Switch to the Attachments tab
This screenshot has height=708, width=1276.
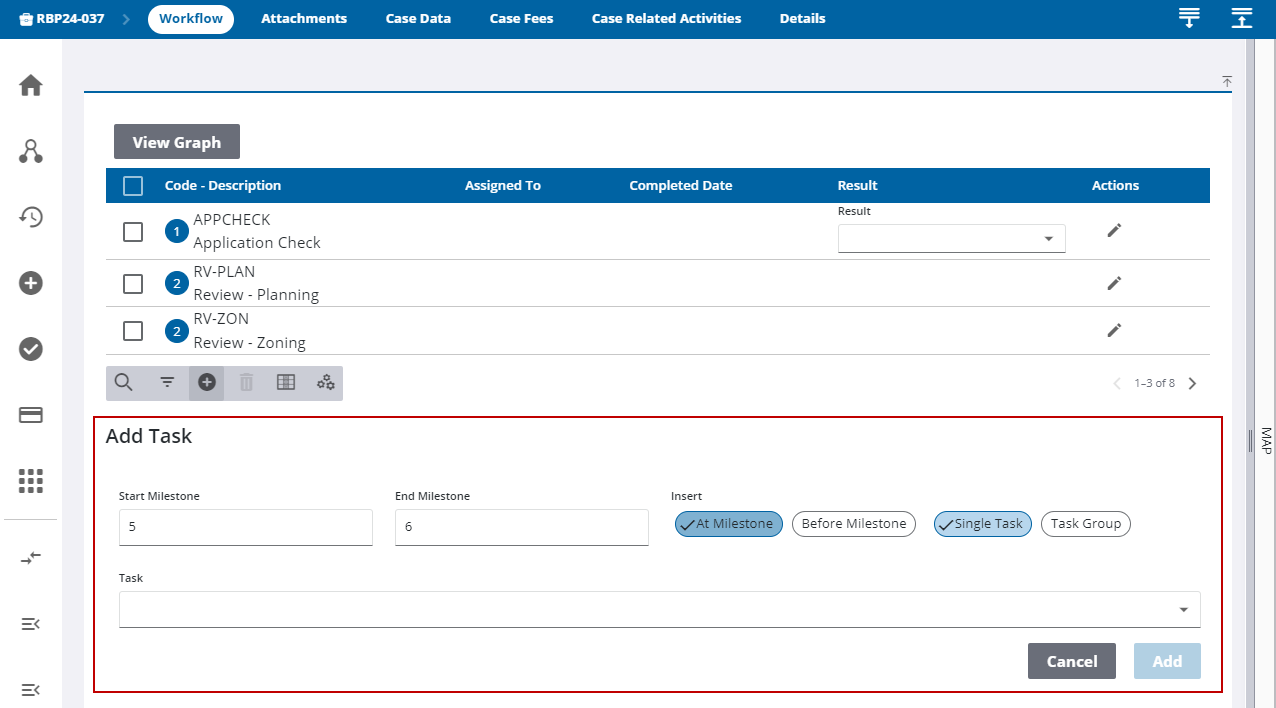pos(304,19)
